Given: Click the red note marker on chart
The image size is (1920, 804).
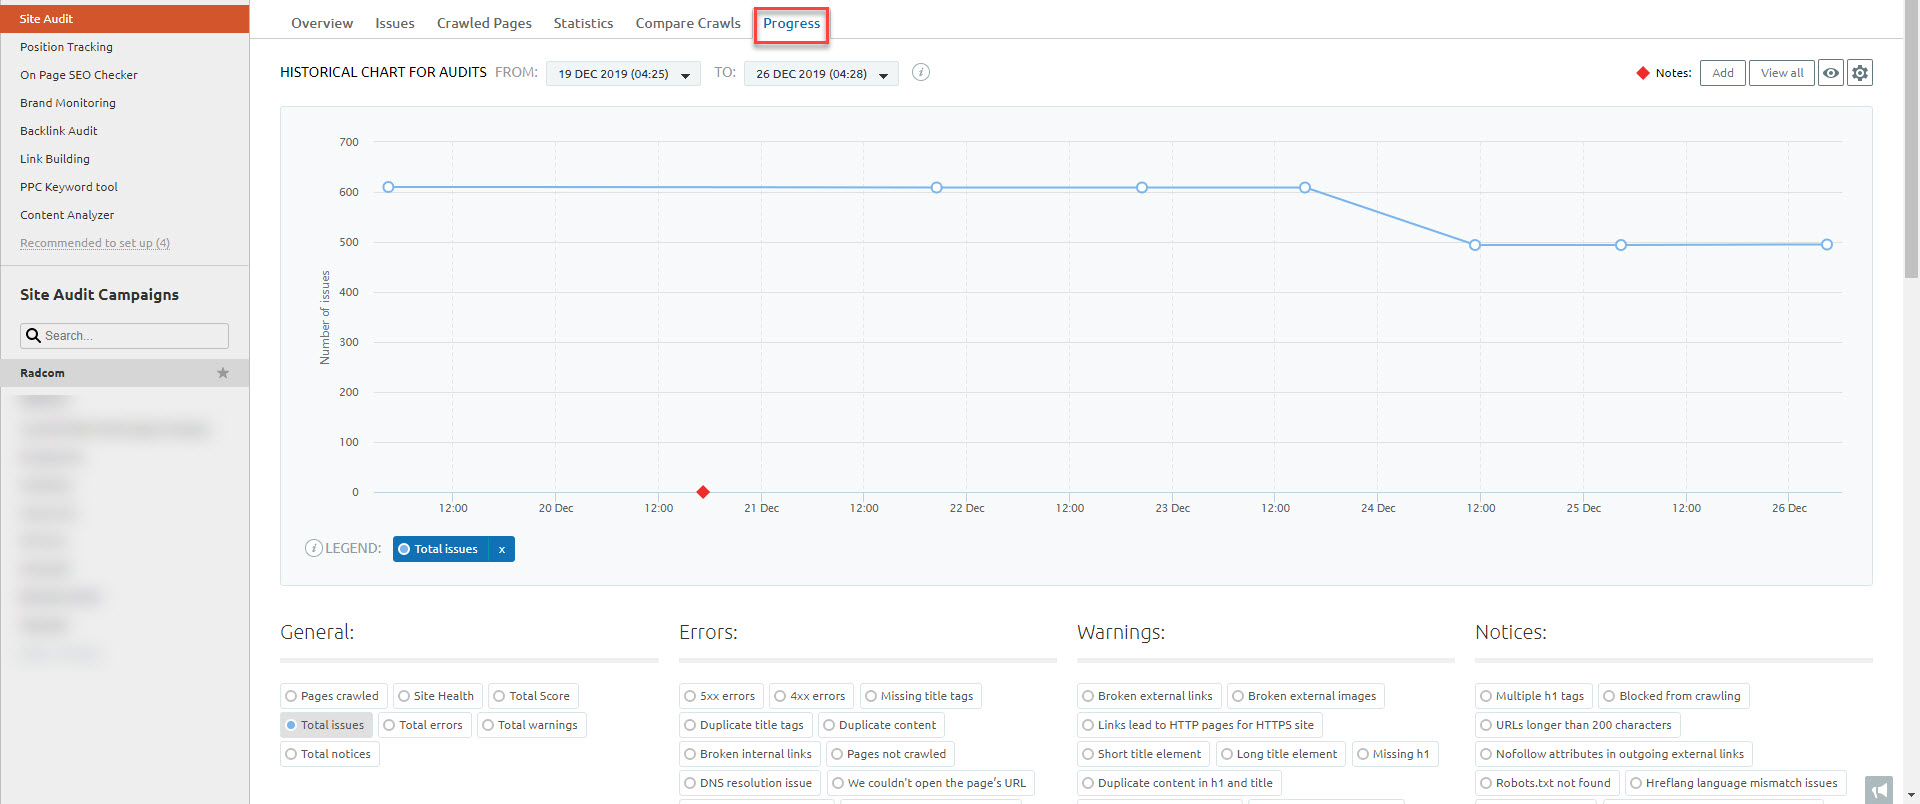Looking at the screenshot, I should coord(703,492).
